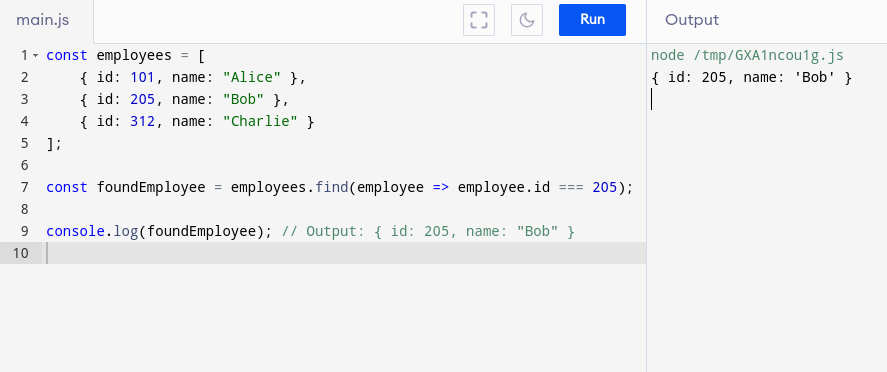Click line number 9 in the gutter
Screen dimensions: 887x372
(24, 232)
